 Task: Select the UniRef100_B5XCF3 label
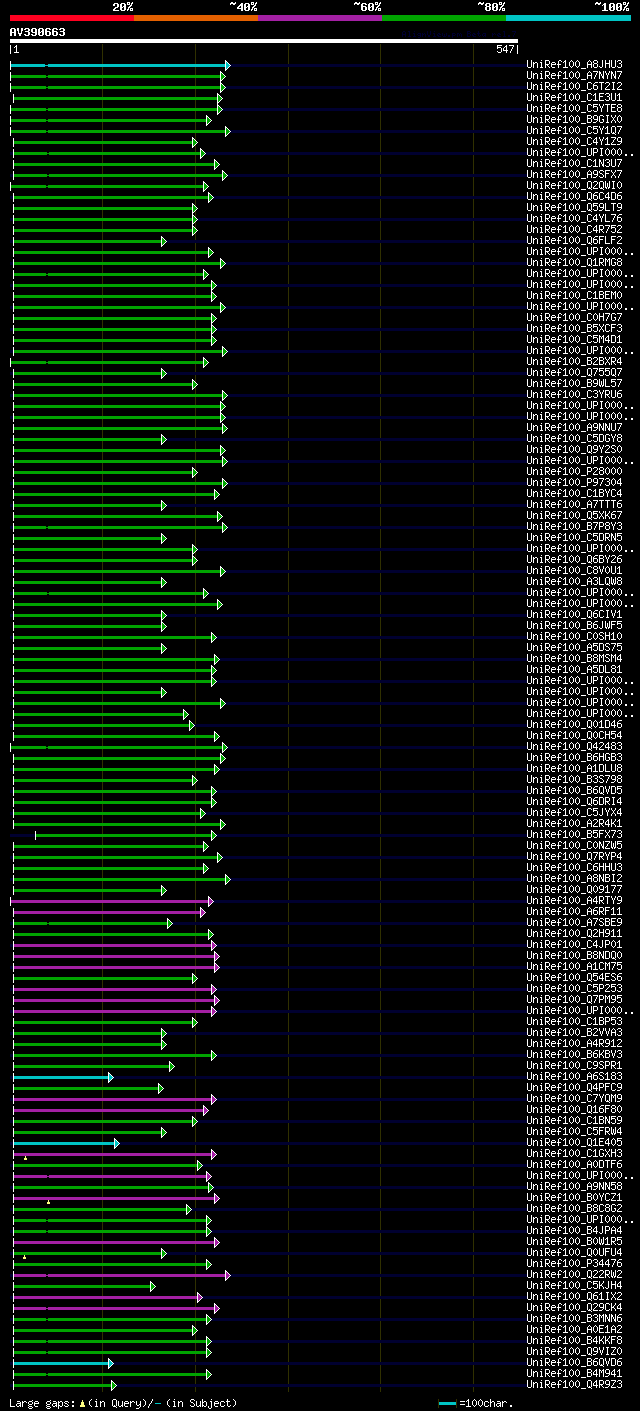point(575,328)
